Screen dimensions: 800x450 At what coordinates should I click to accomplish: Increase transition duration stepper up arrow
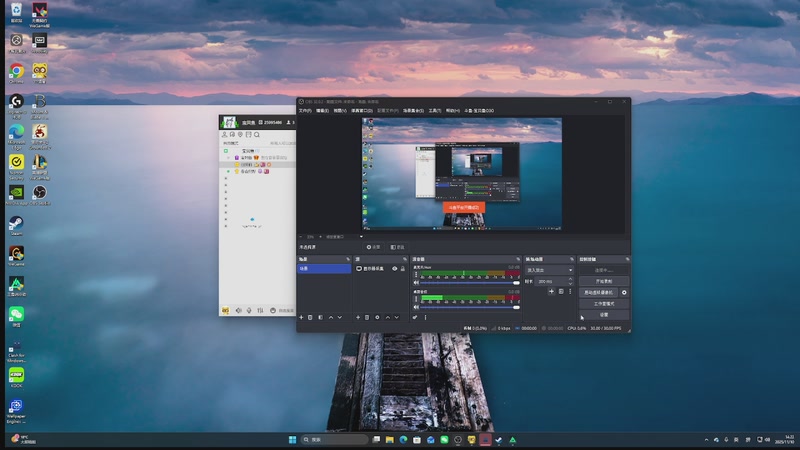click(570, 279)
